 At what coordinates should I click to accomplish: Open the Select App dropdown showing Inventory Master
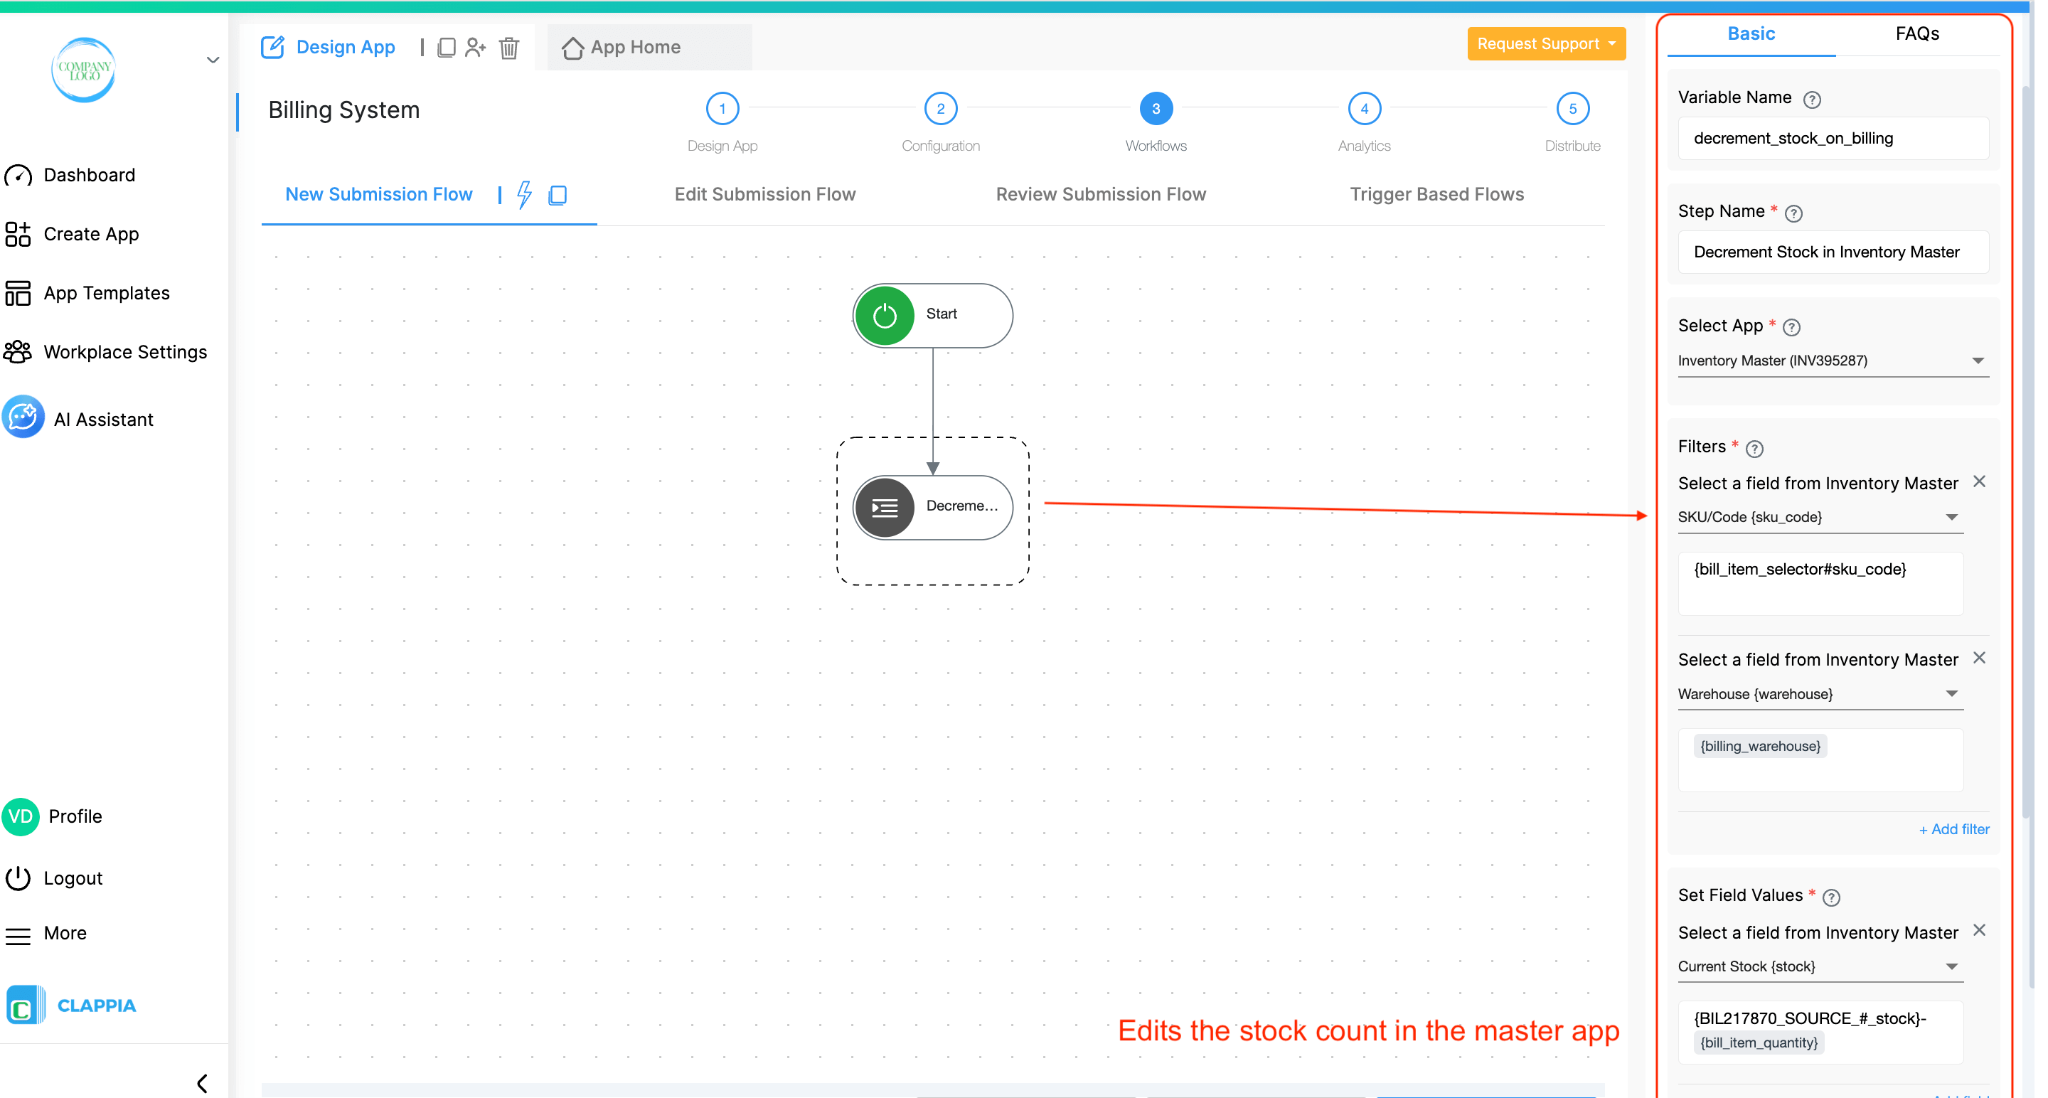[x=1978, y=361]
